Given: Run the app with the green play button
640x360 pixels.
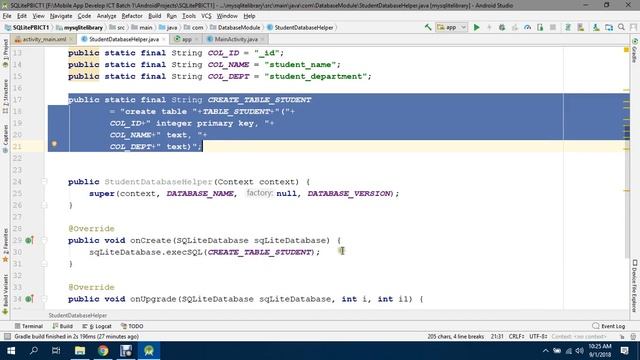Looking at the screenshot, I should [476, 27].
